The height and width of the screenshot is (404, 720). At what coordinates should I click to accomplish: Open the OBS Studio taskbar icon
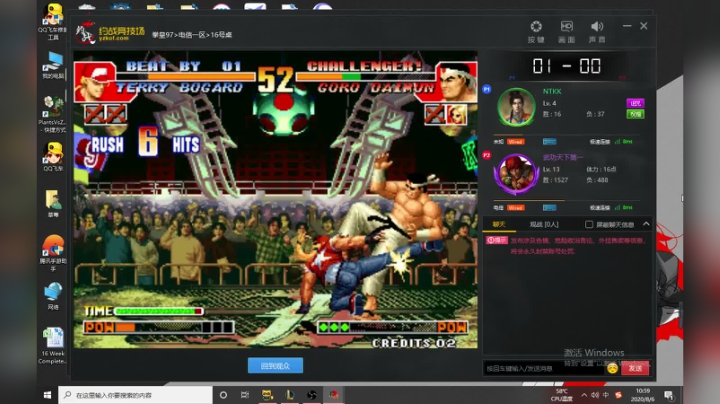312,395
